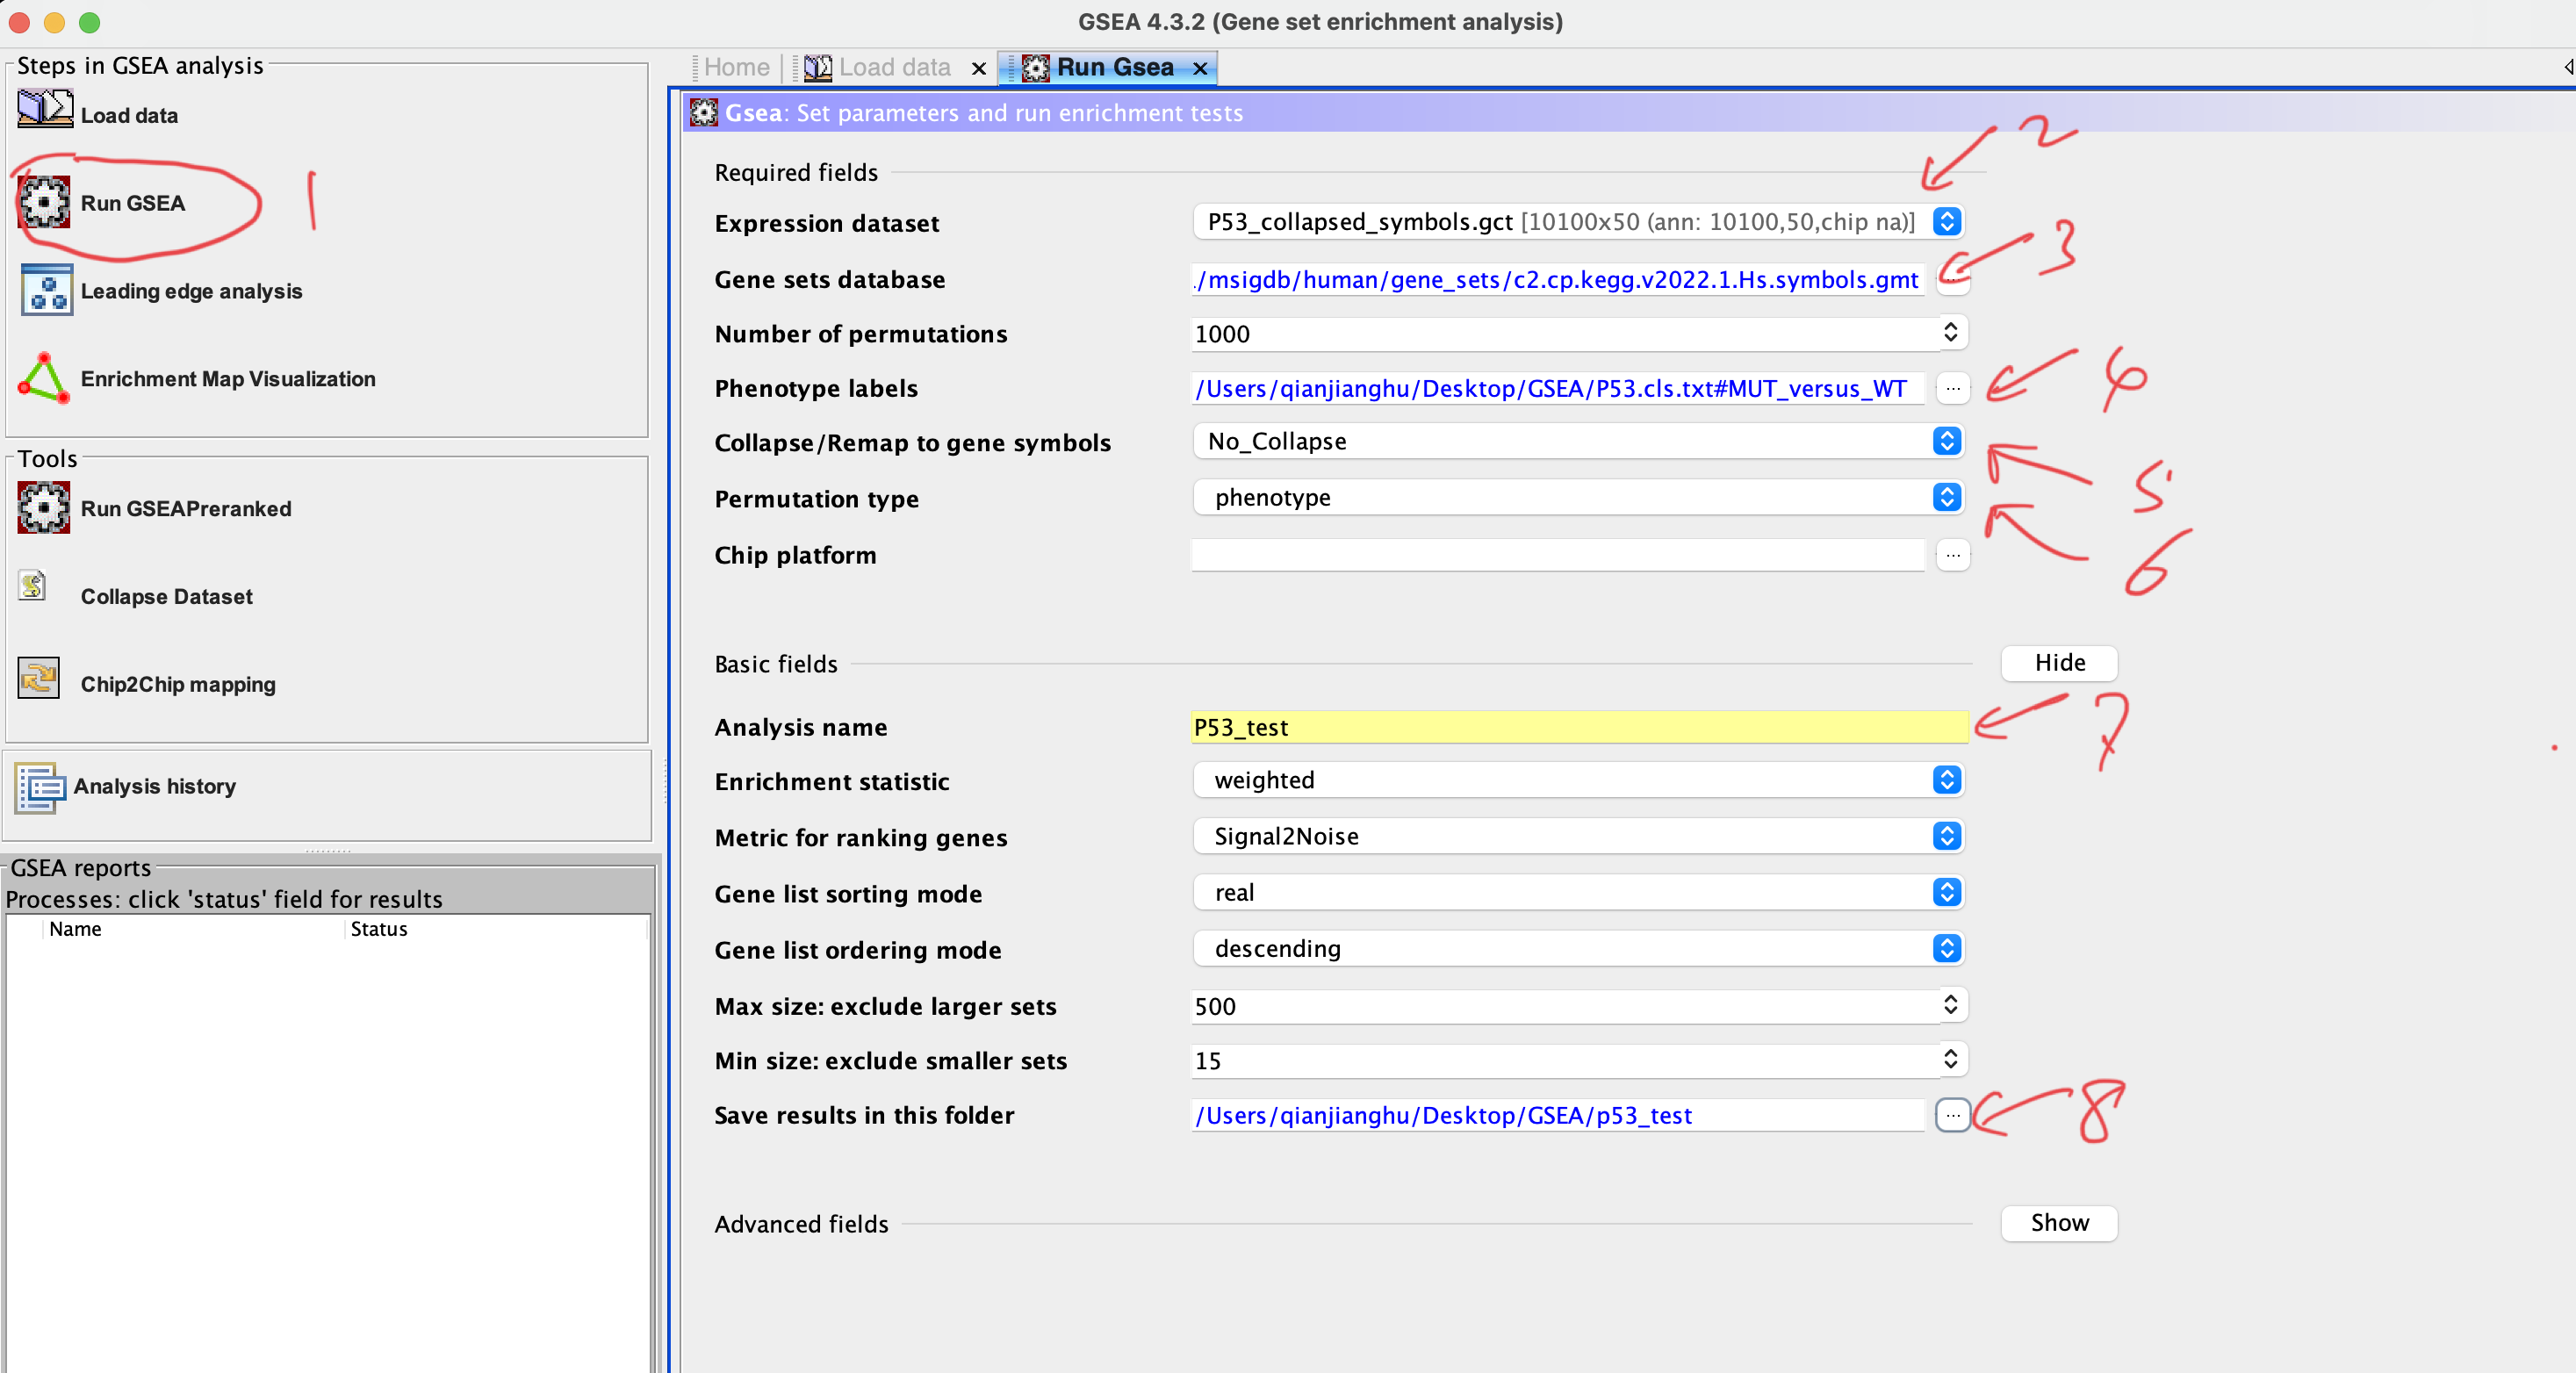The image size is (2576, 1373).
Task: Switch to the Load data tab
Action: tap(894, 68)
